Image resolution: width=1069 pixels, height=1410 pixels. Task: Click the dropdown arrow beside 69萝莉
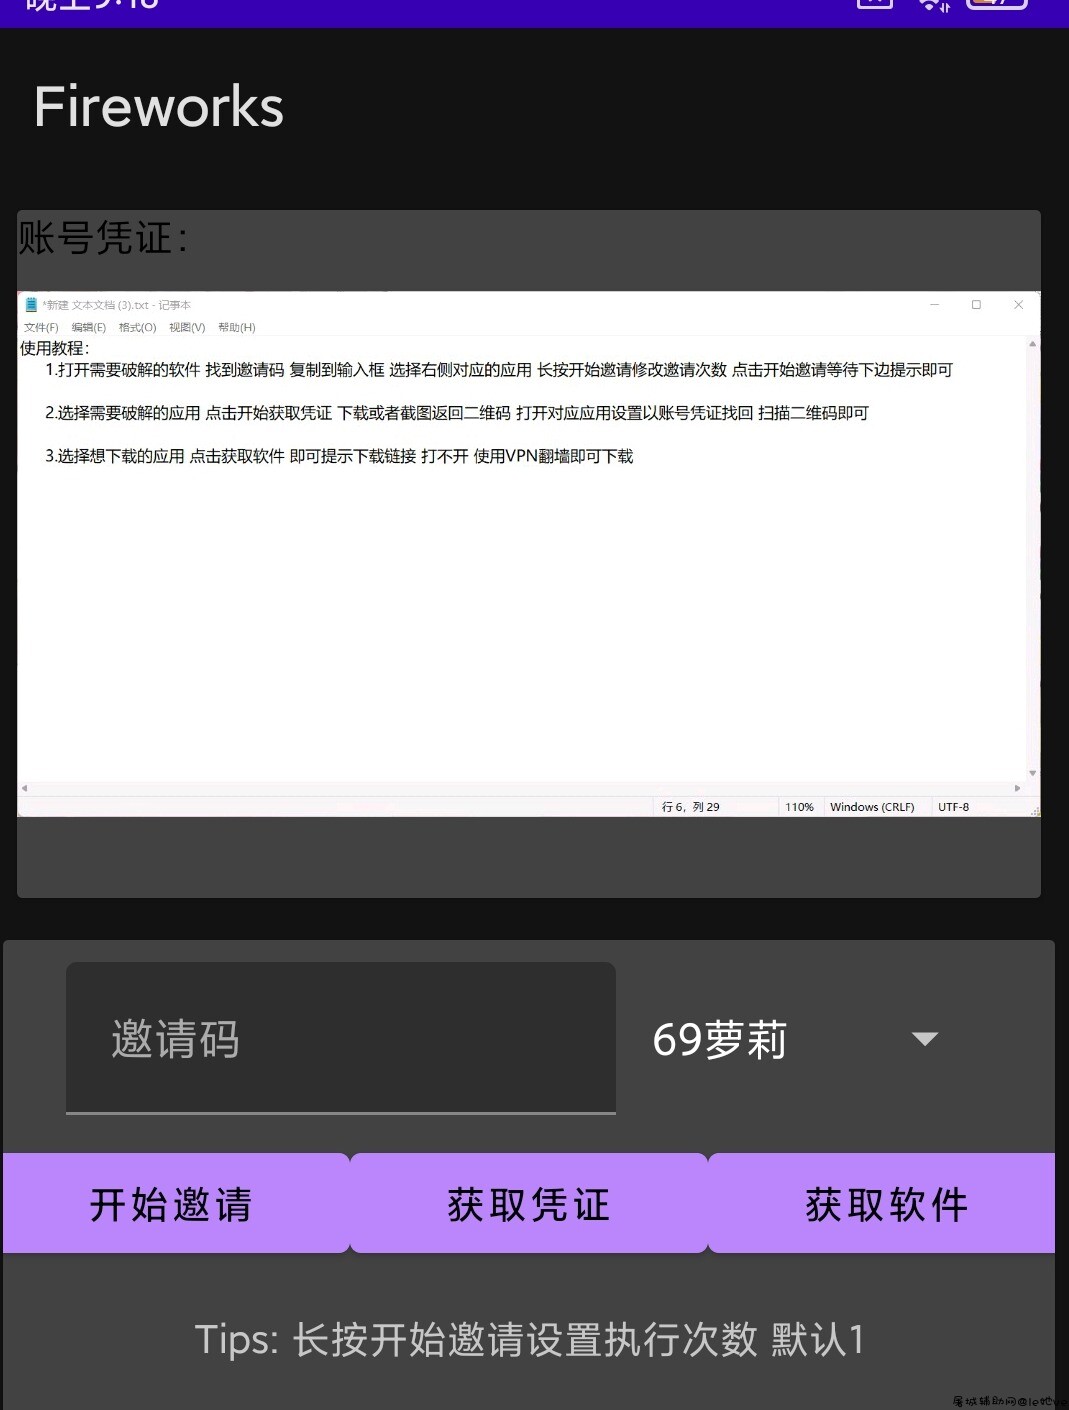point(925,1039)
